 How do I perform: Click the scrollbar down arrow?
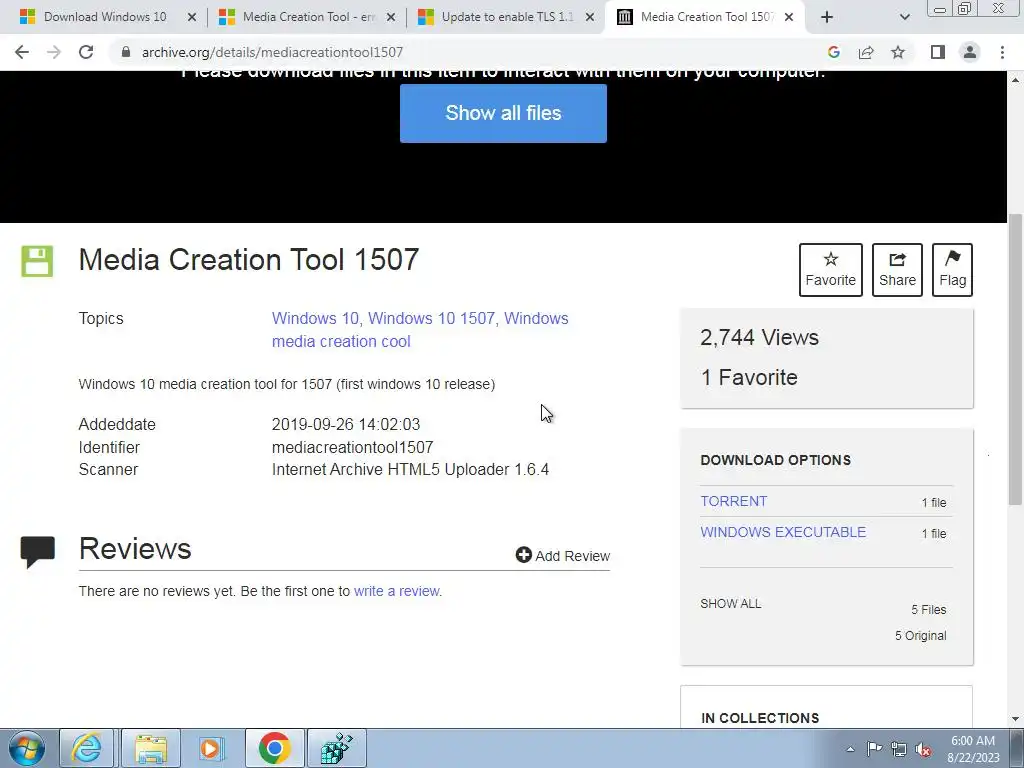click(1016, 719)
